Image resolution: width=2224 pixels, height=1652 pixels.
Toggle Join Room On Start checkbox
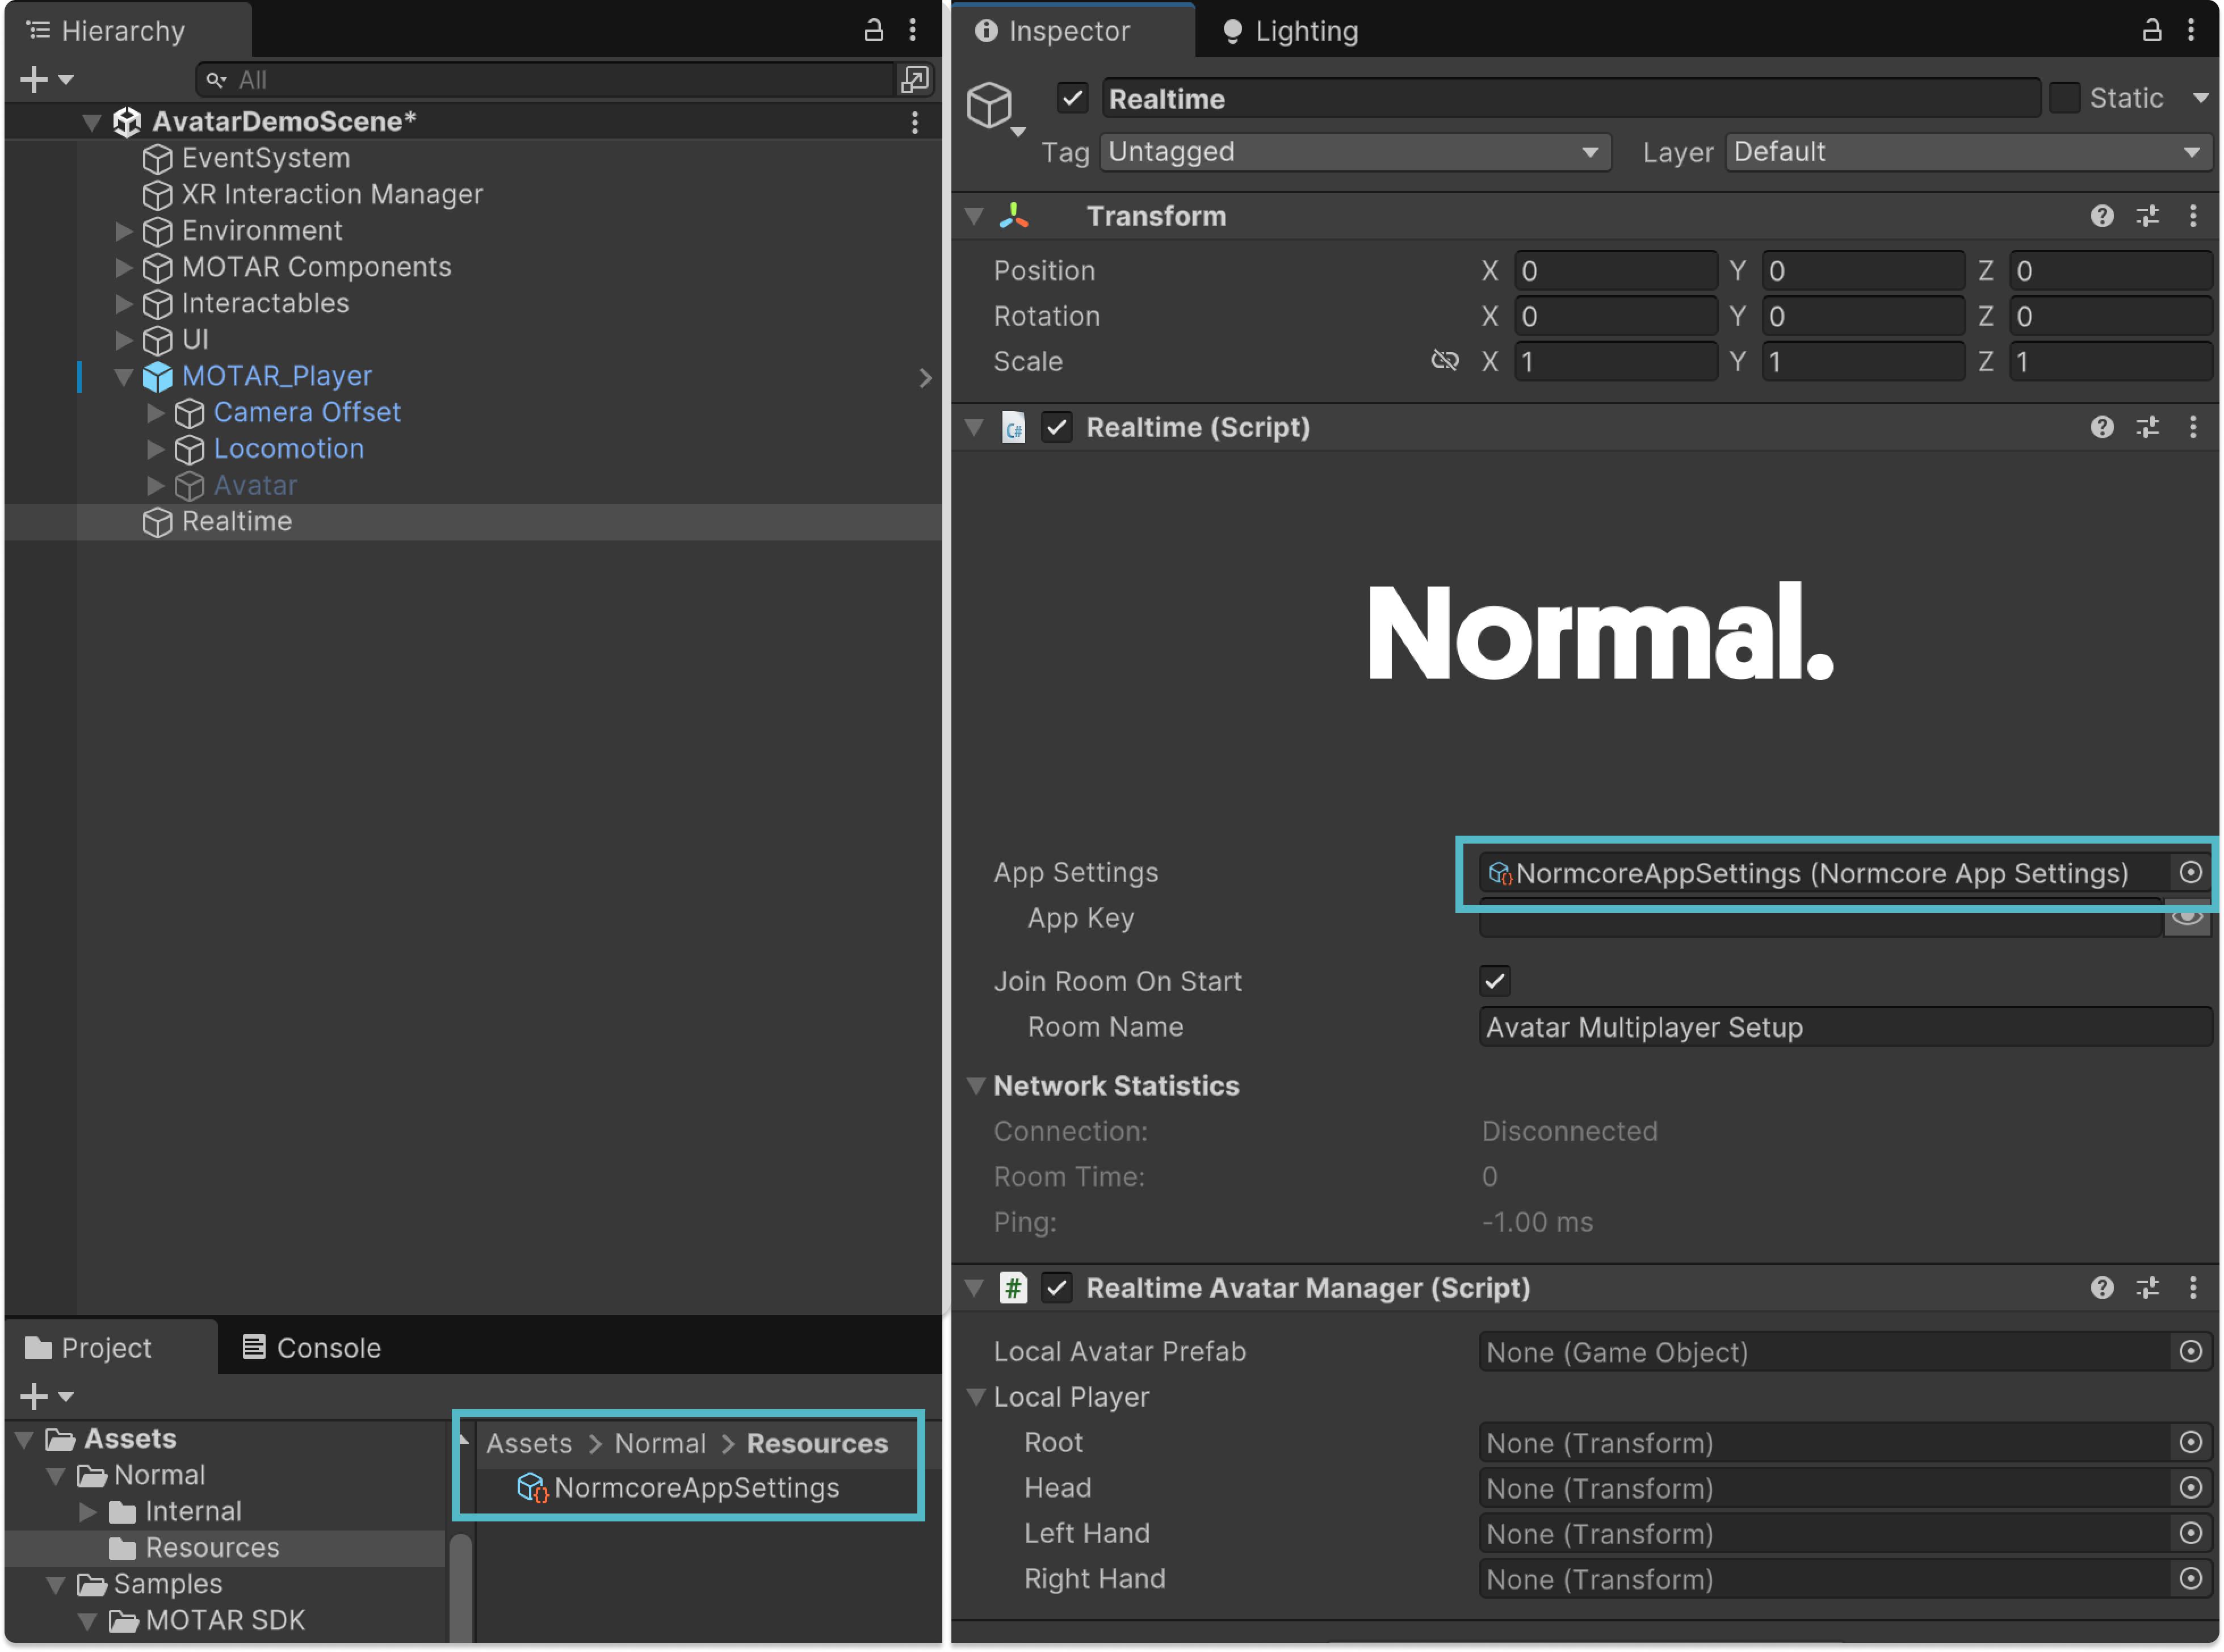pyautogui.click(x=1495, y=981)
